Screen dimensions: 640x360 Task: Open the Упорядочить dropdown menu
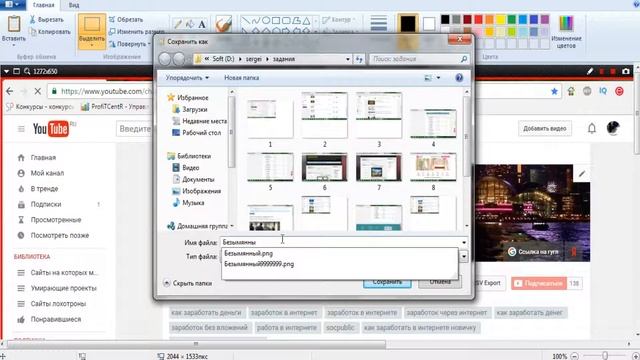pos(187,78)
